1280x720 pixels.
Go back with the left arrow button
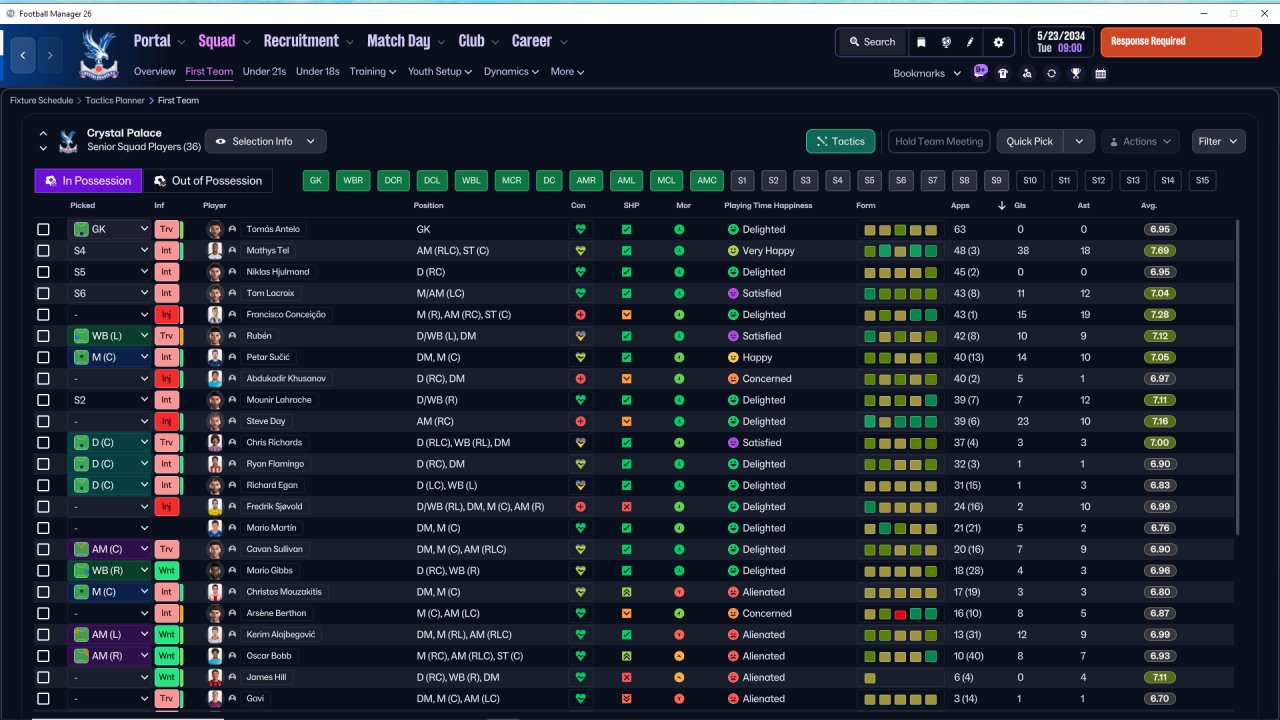(24, 55)
